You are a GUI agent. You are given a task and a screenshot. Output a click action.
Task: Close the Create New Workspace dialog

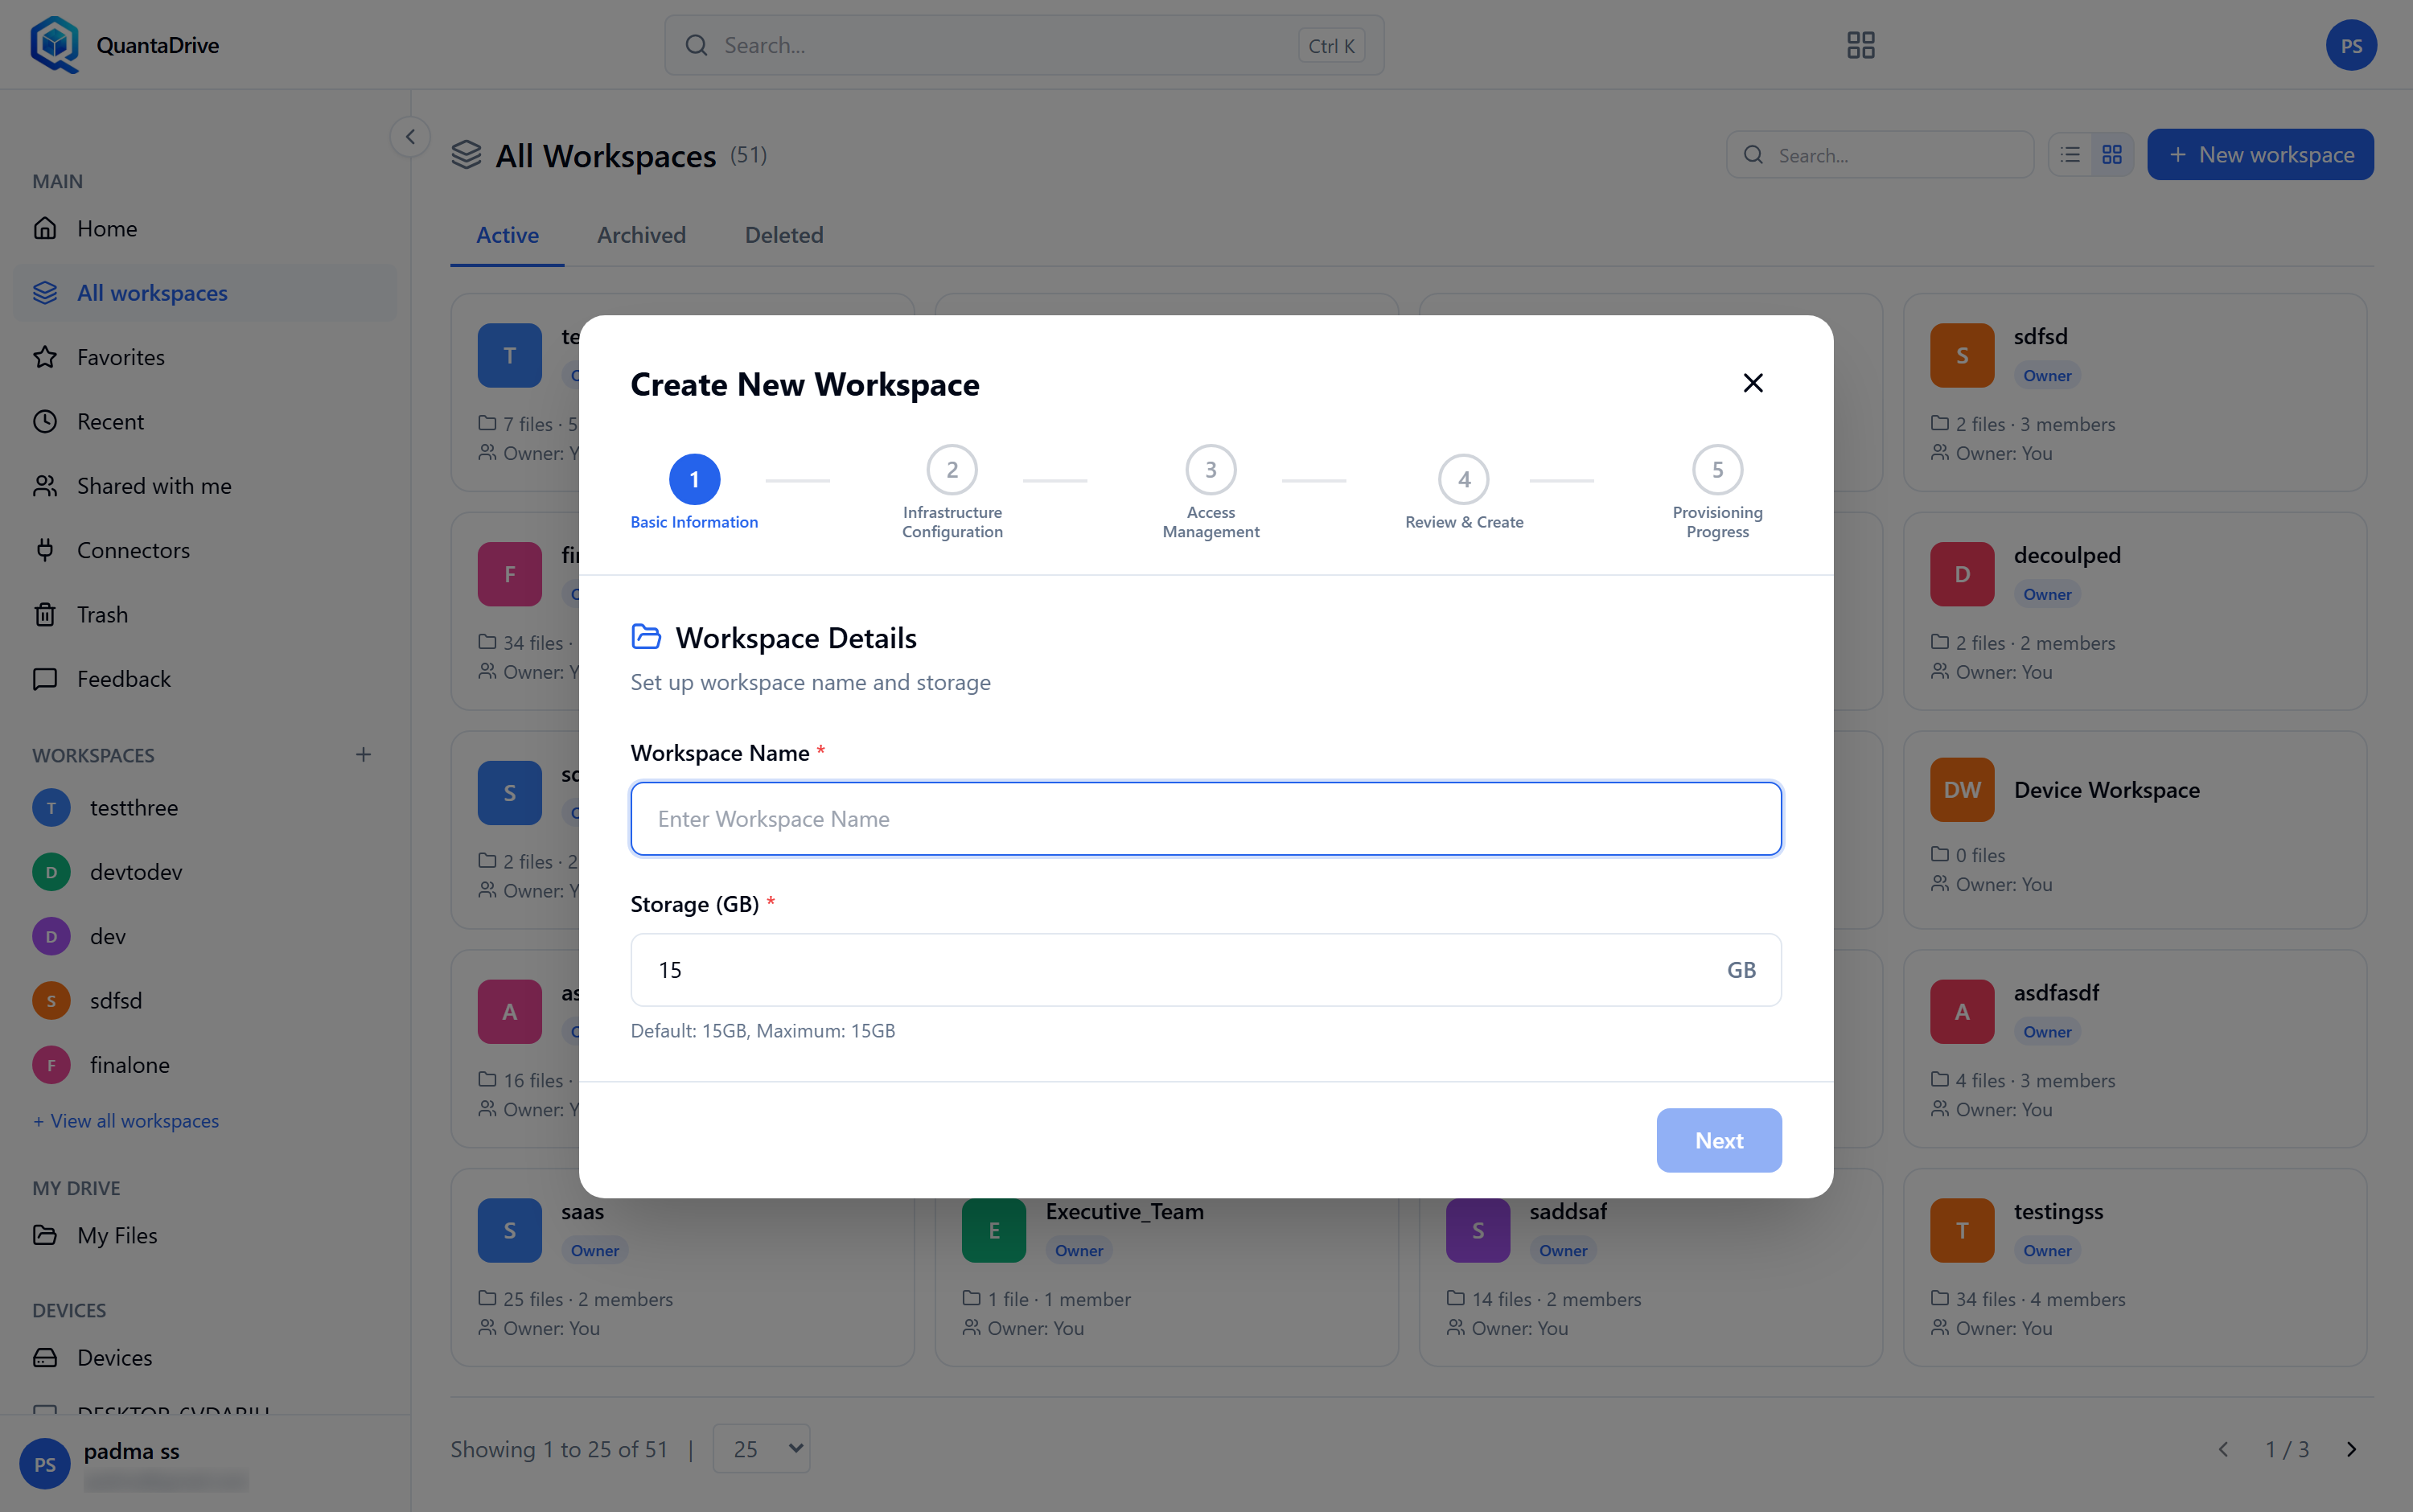[x=1752, y=383]
